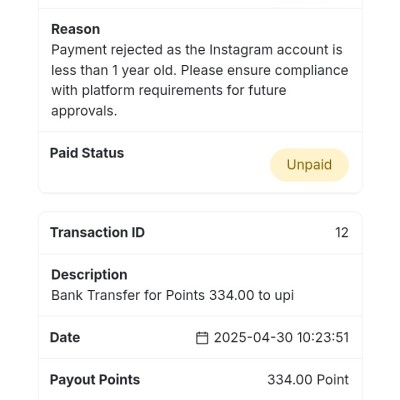Click the 'approvals.' text ending the reason
The height and width of the screenshot is (400, 400).
point(84,111)
